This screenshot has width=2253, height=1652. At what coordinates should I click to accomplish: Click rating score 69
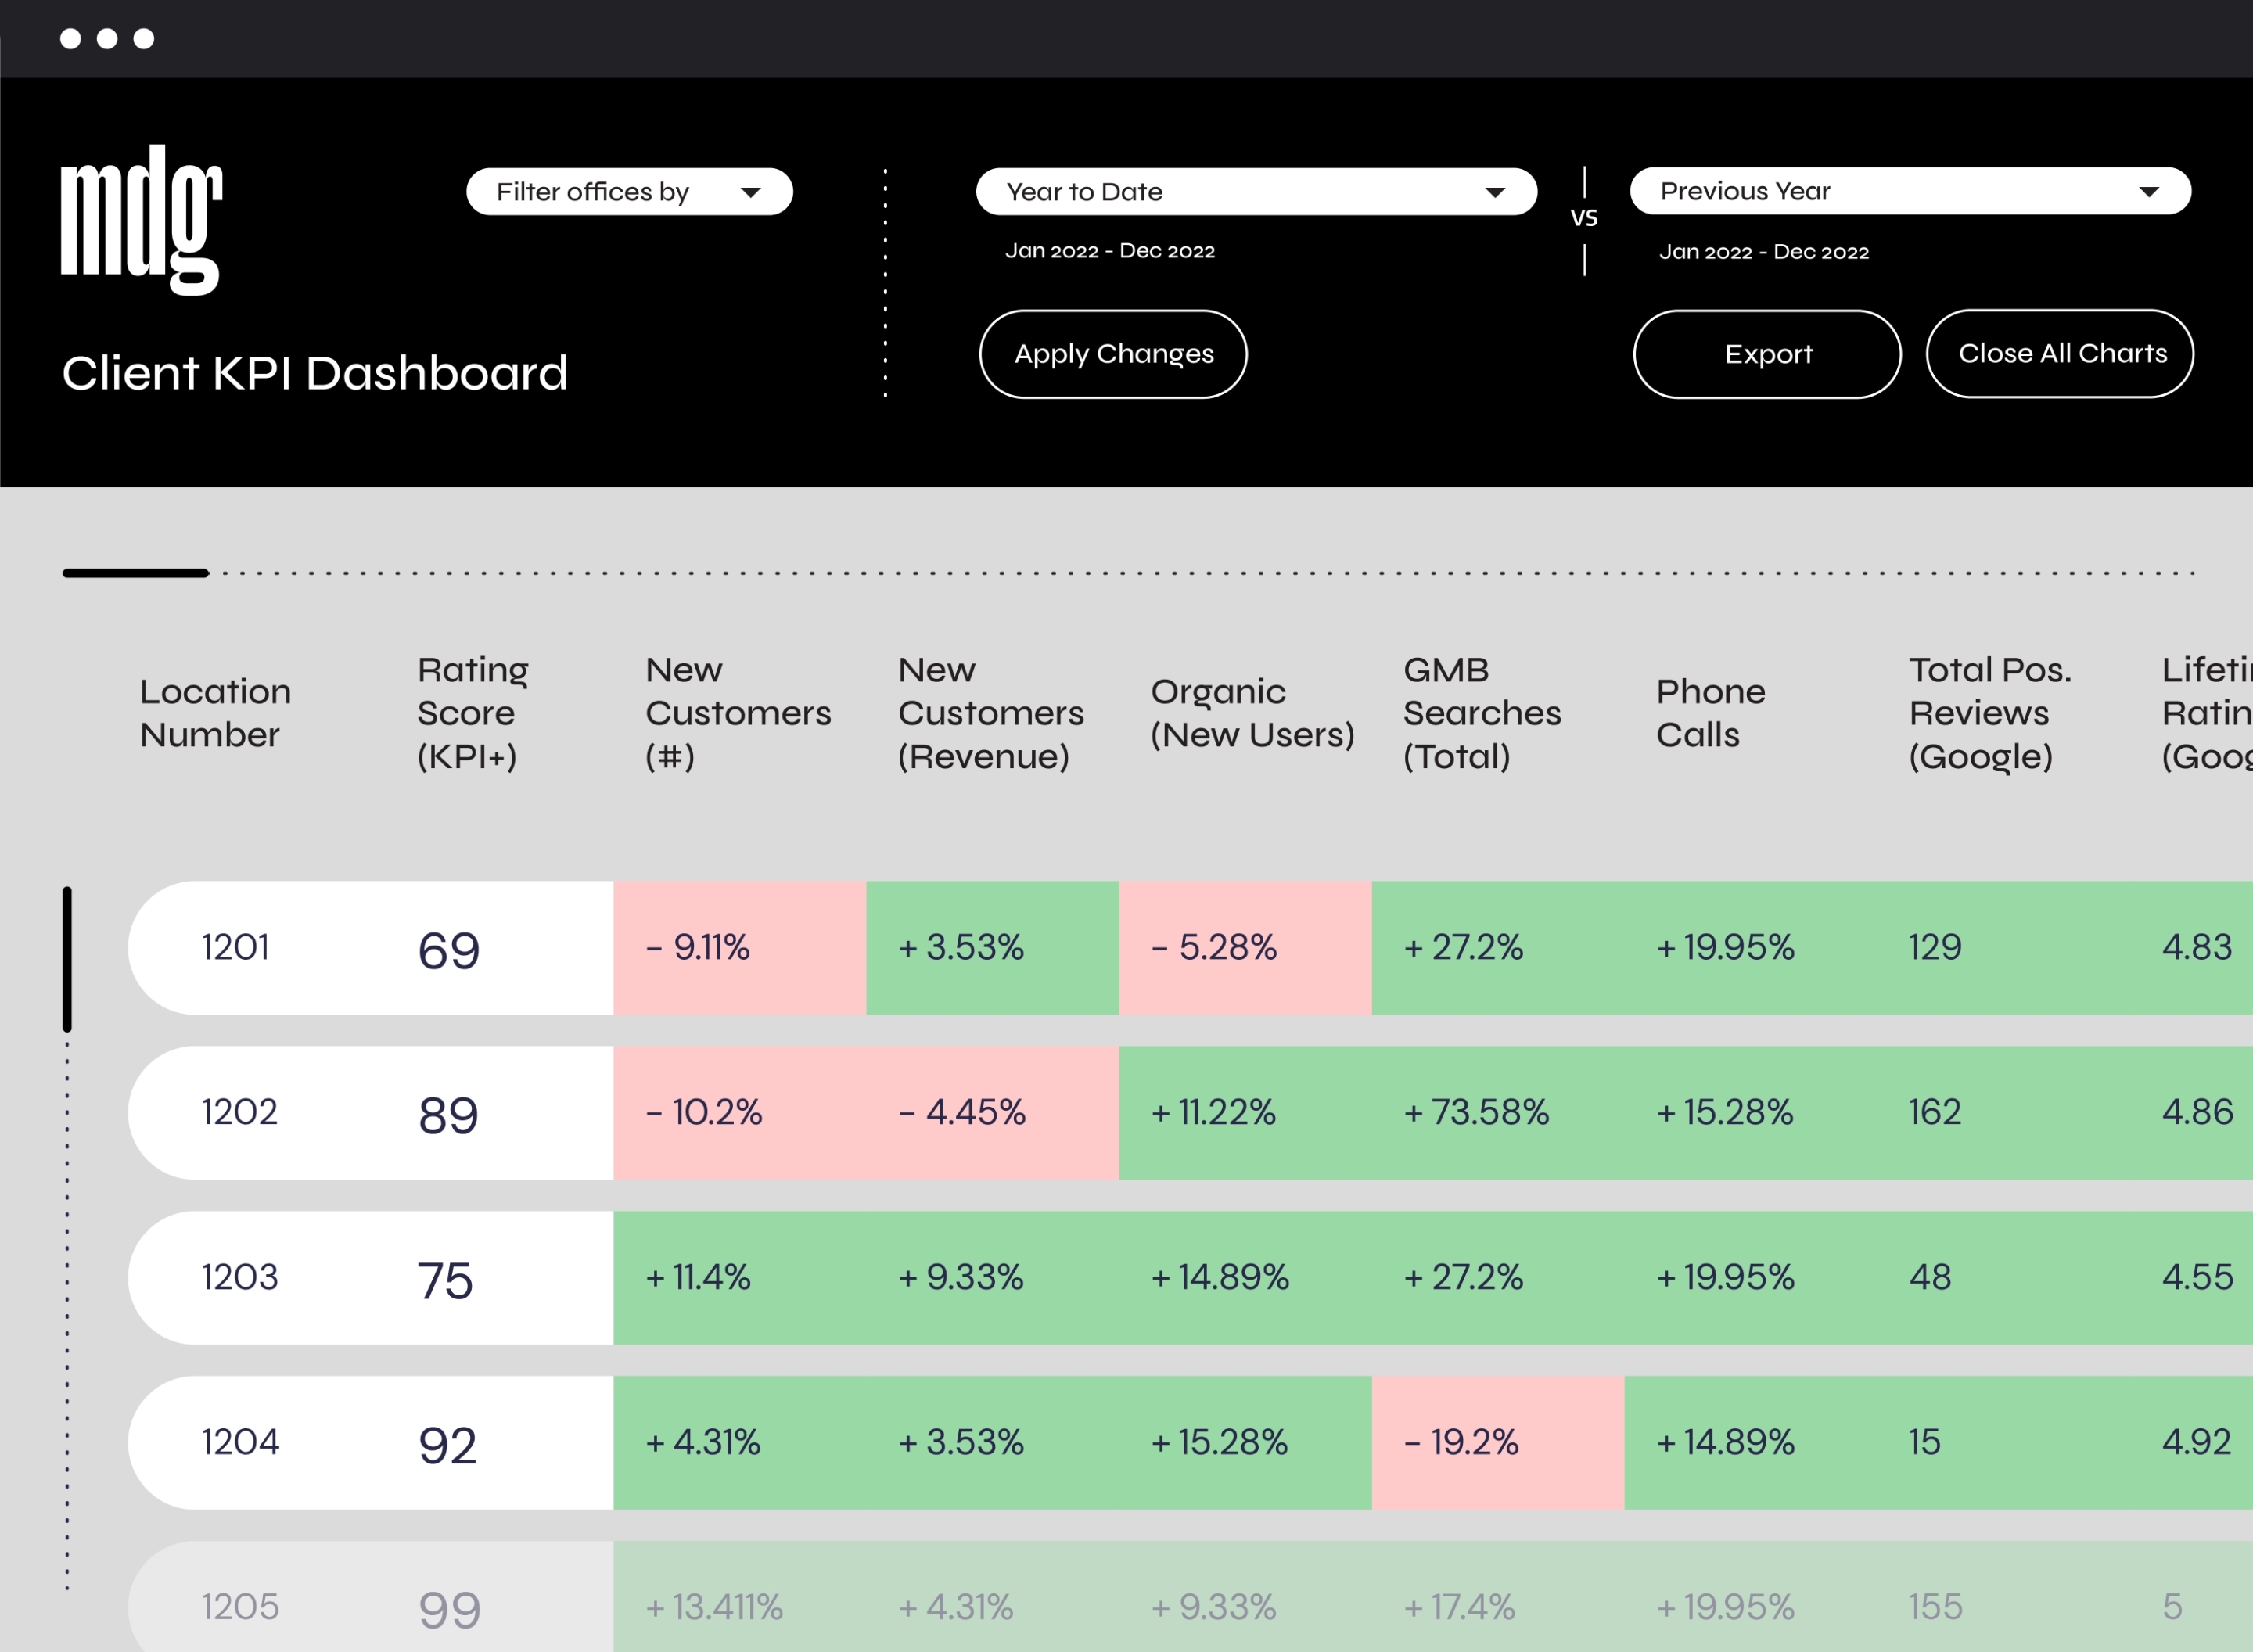click(449, 950)
